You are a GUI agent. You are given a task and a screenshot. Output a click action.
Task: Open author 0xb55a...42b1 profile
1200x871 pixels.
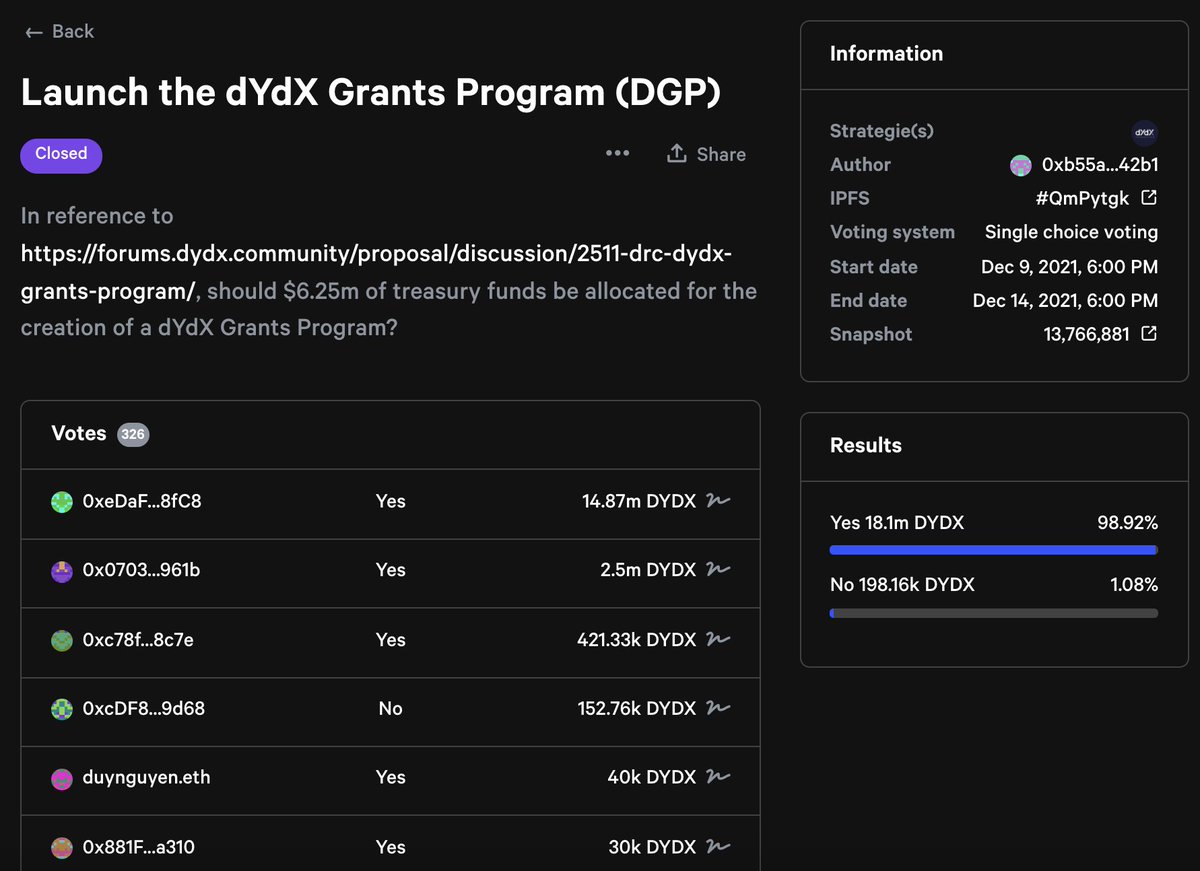(x=1100, y=165)
